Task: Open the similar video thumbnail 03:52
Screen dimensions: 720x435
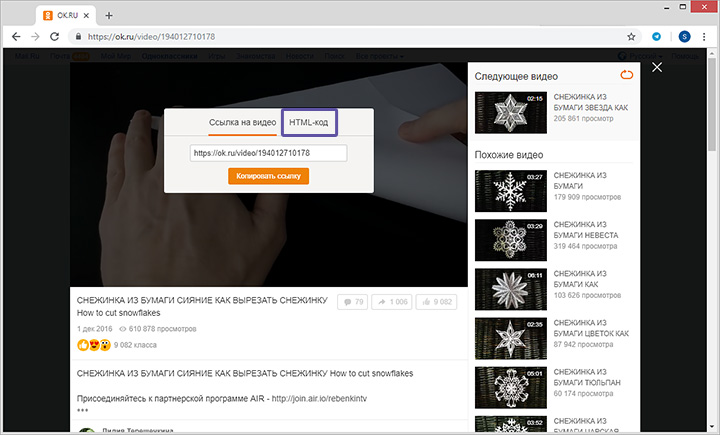Action: click(x=511, y=424)
